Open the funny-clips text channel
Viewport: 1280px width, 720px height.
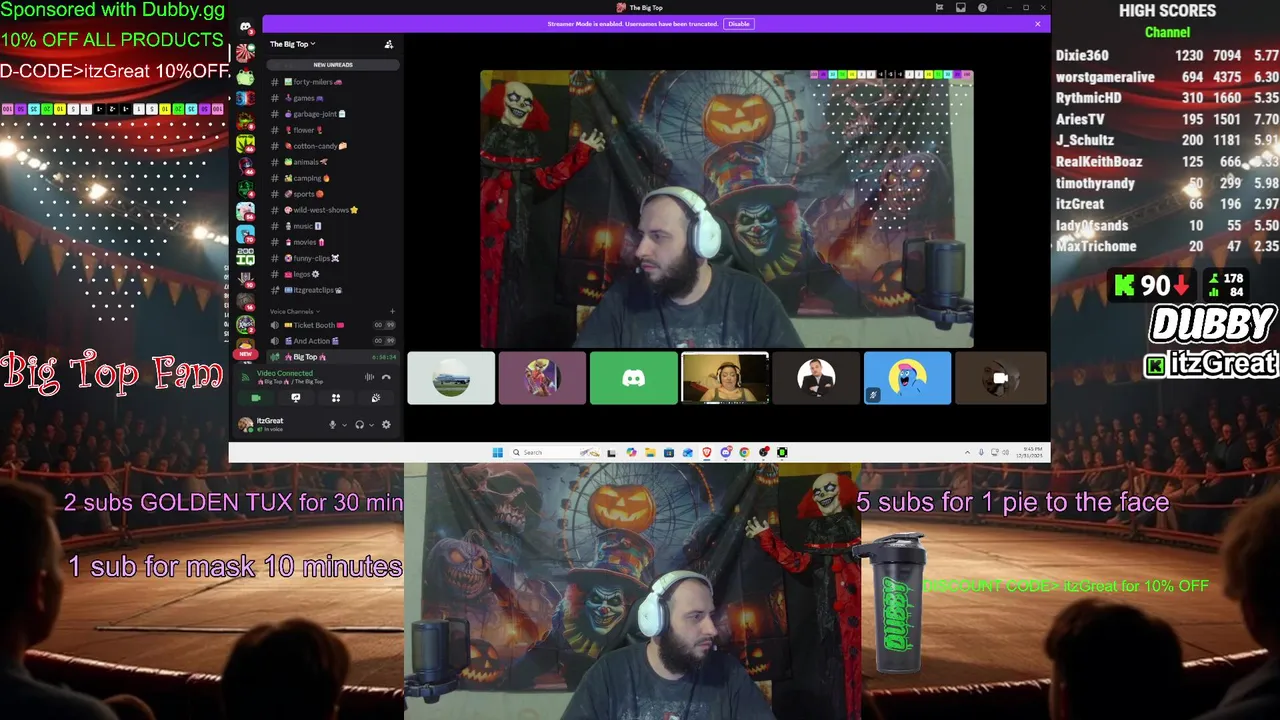point(332,258)
